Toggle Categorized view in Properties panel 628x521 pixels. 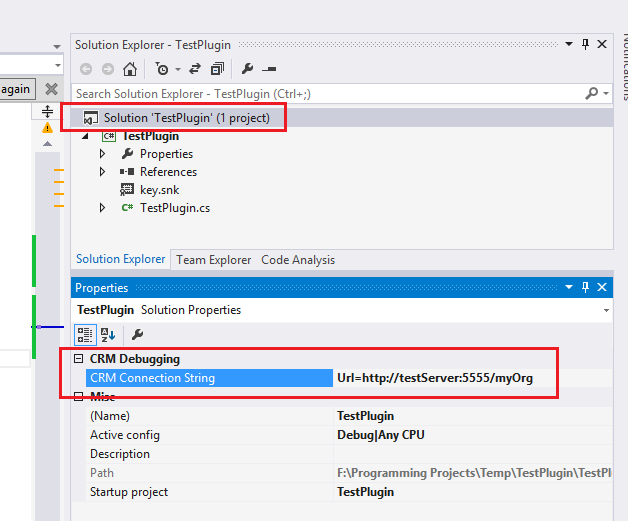(x=86, y=334)
